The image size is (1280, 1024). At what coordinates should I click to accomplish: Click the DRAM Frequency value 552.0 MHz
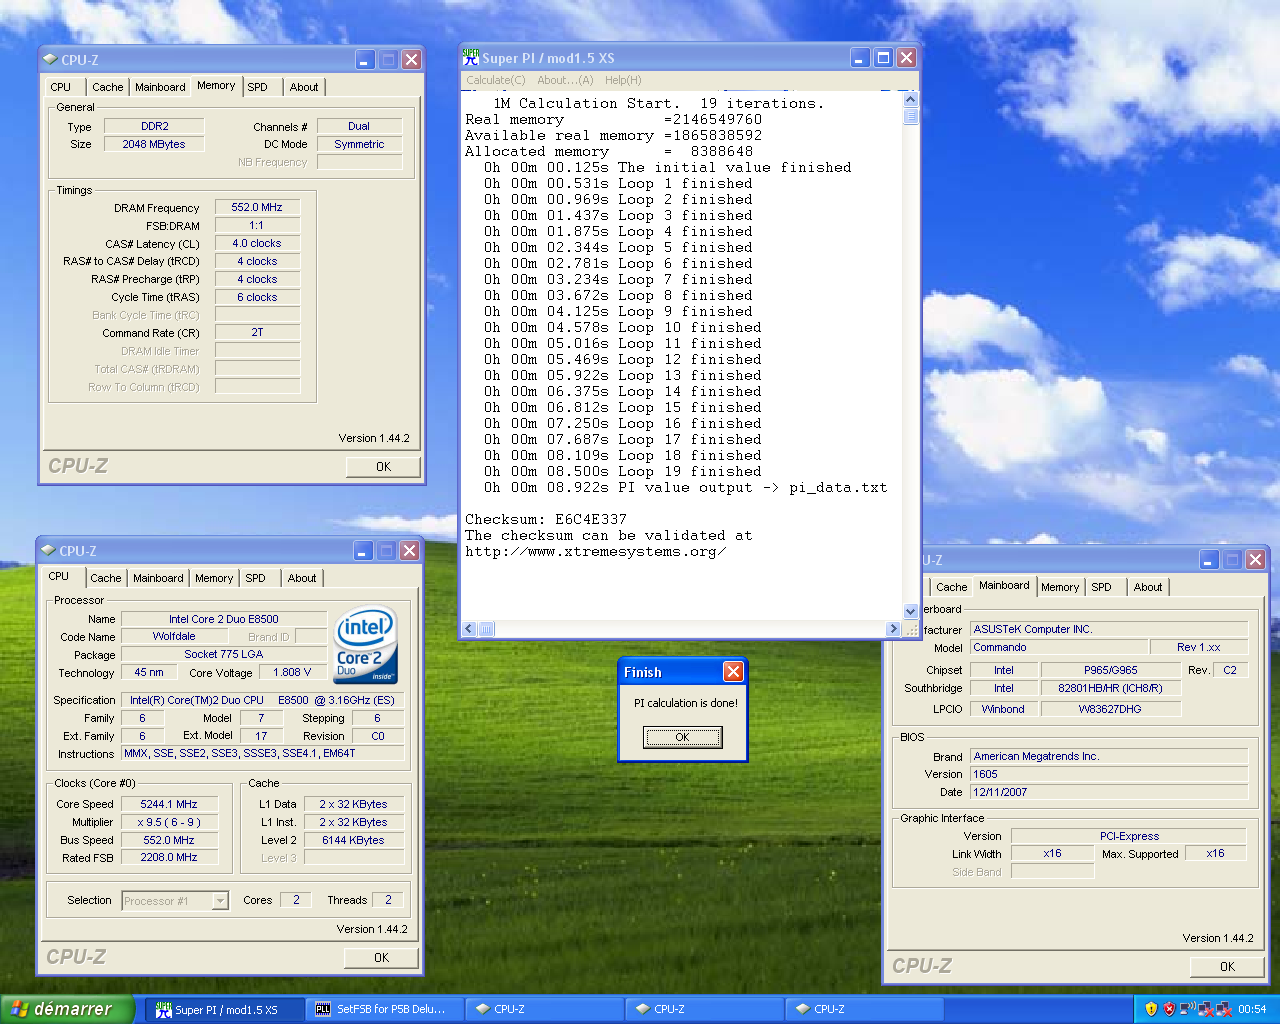point(257,208)
